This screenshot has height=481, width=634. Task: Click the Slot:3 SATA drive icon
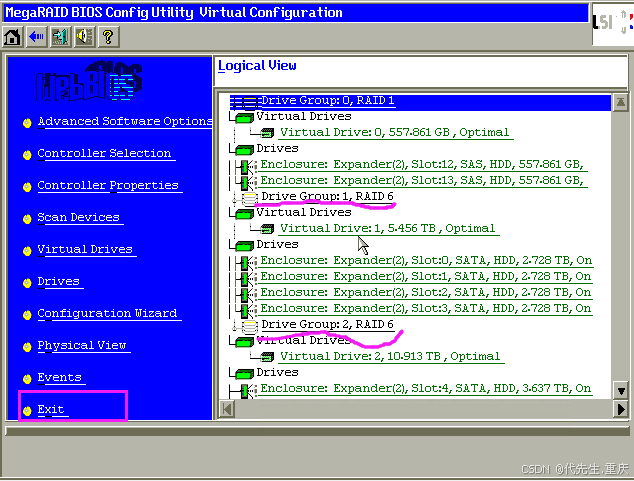pos(247,310)
